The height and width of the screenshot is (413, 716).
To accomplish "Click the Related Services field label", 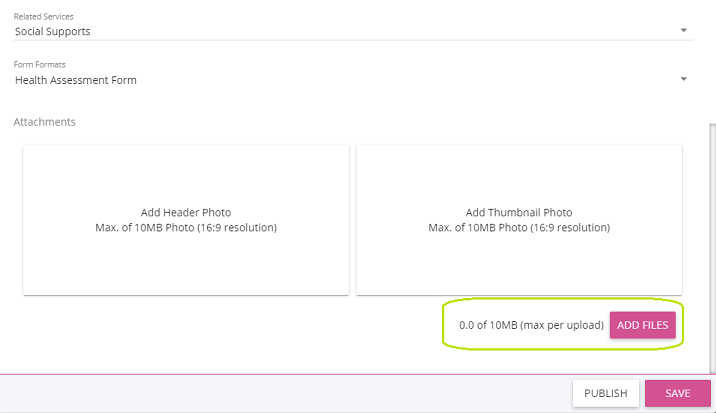I will pyautogui.click(x=43, y=17).
